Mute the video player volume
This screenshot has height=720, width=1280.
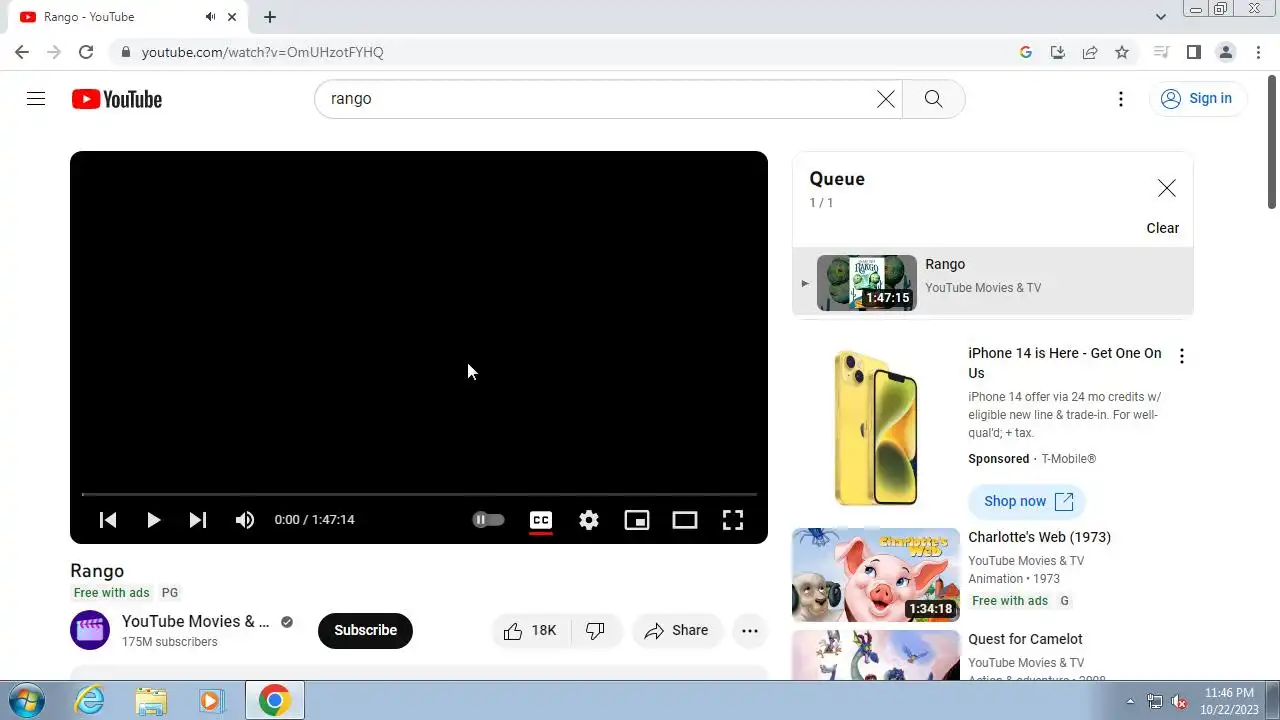click(245, 520)
